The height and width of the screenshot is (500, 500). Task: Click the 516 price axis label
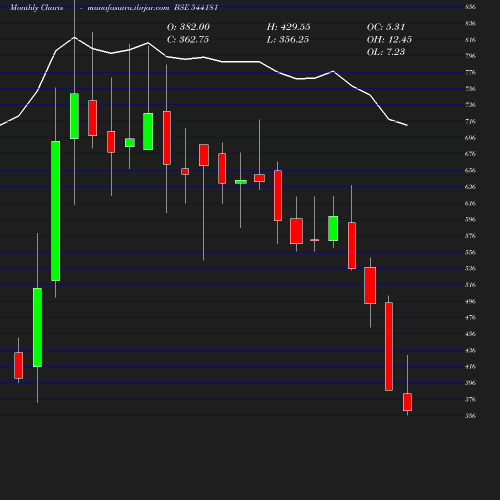click(470, 285)
